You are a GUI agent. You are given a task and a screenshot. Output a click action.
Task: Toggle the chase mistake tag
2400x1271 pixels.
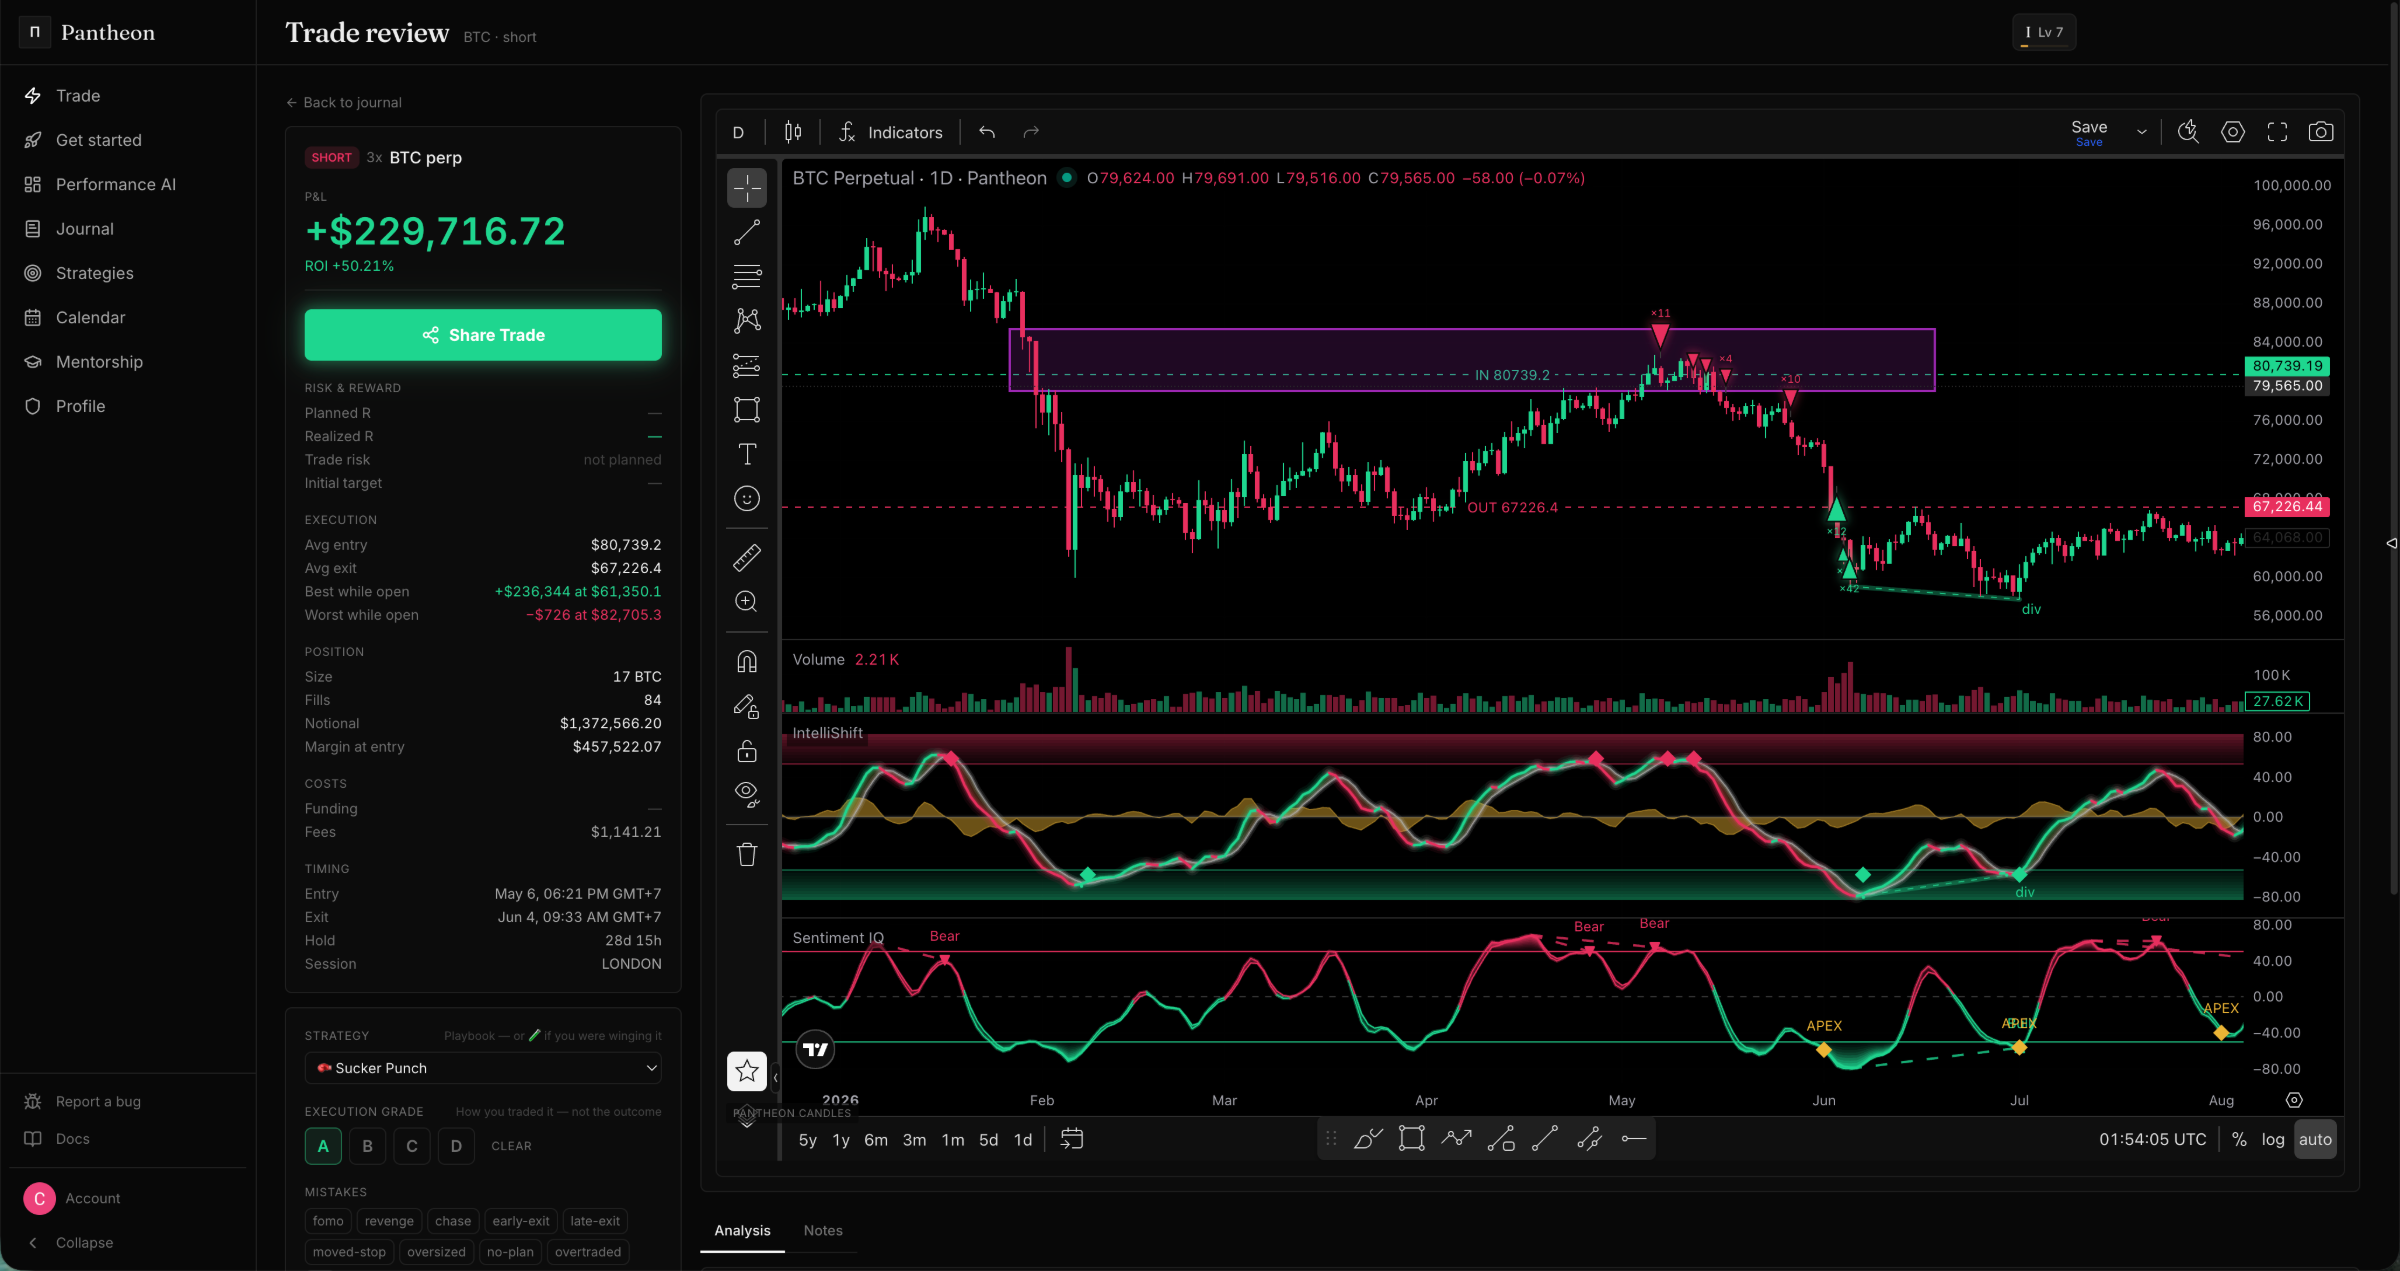(453, 1221)
